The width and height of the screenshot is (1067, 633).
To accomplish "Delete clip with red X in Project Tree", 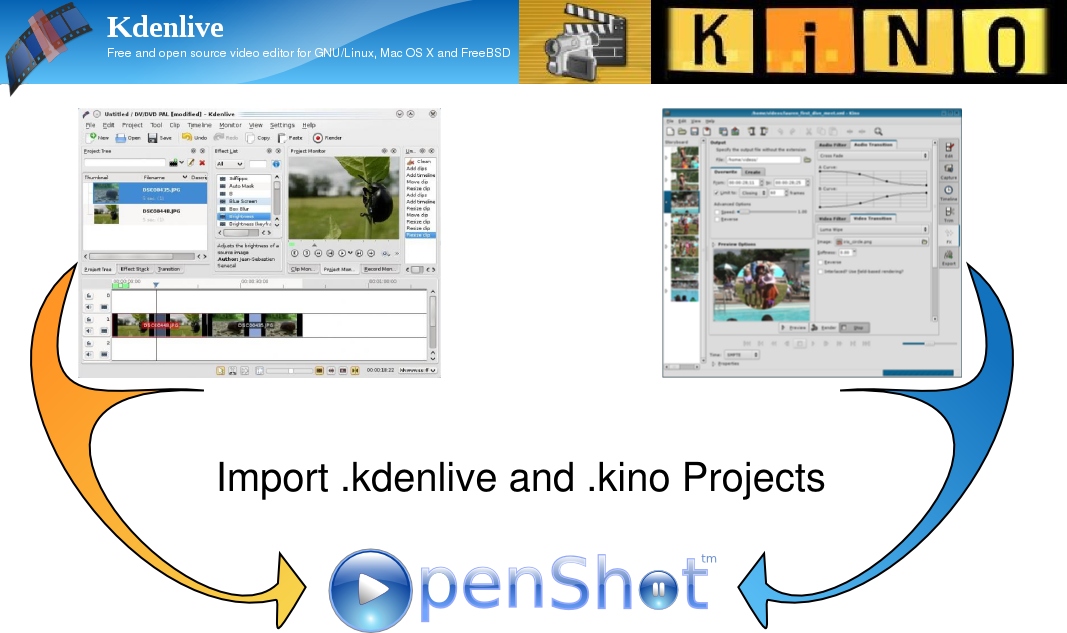I will (x=202, y=163).
